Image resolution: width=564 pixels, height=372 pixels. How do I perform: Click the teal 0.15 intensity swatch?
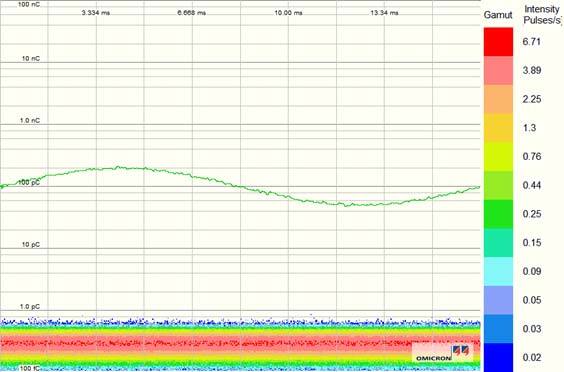[498, 243]
